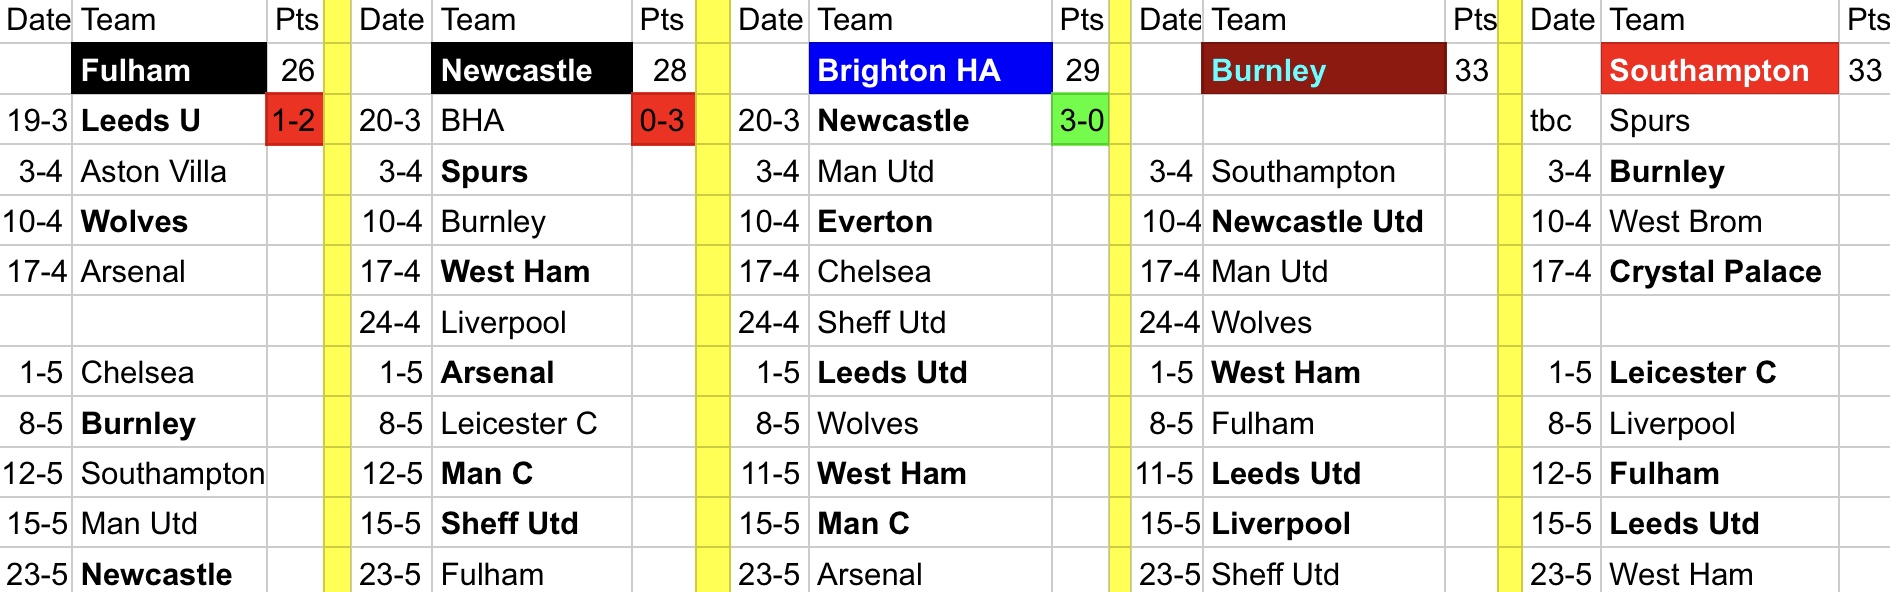
Task: Click the dark red Burnley header cell
Action: point(1322,70)
